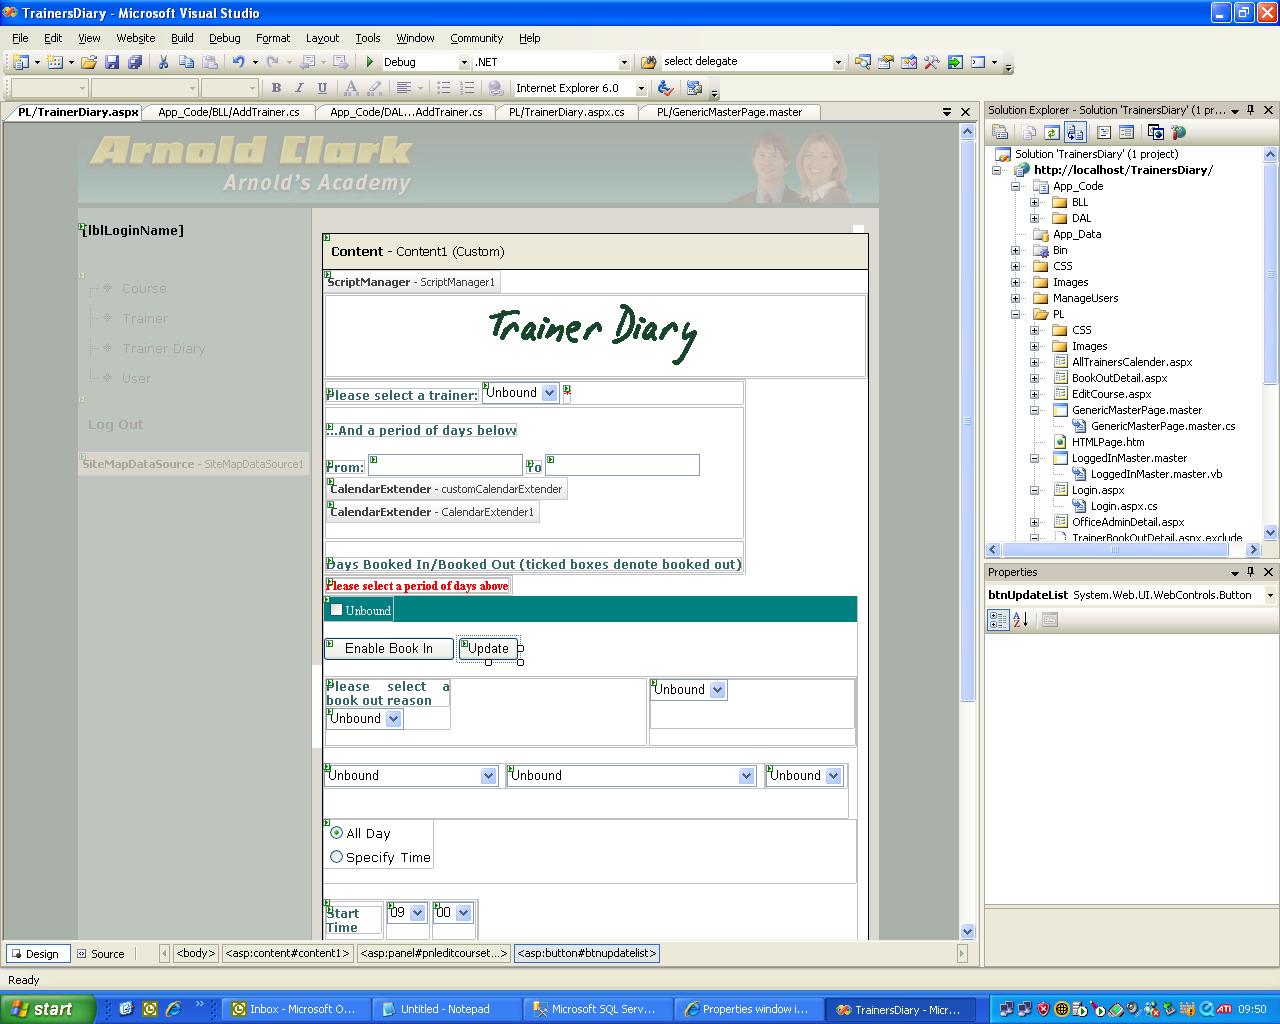Open the Website menu
1280x1024 pixels.
click(x=135, y=38)
